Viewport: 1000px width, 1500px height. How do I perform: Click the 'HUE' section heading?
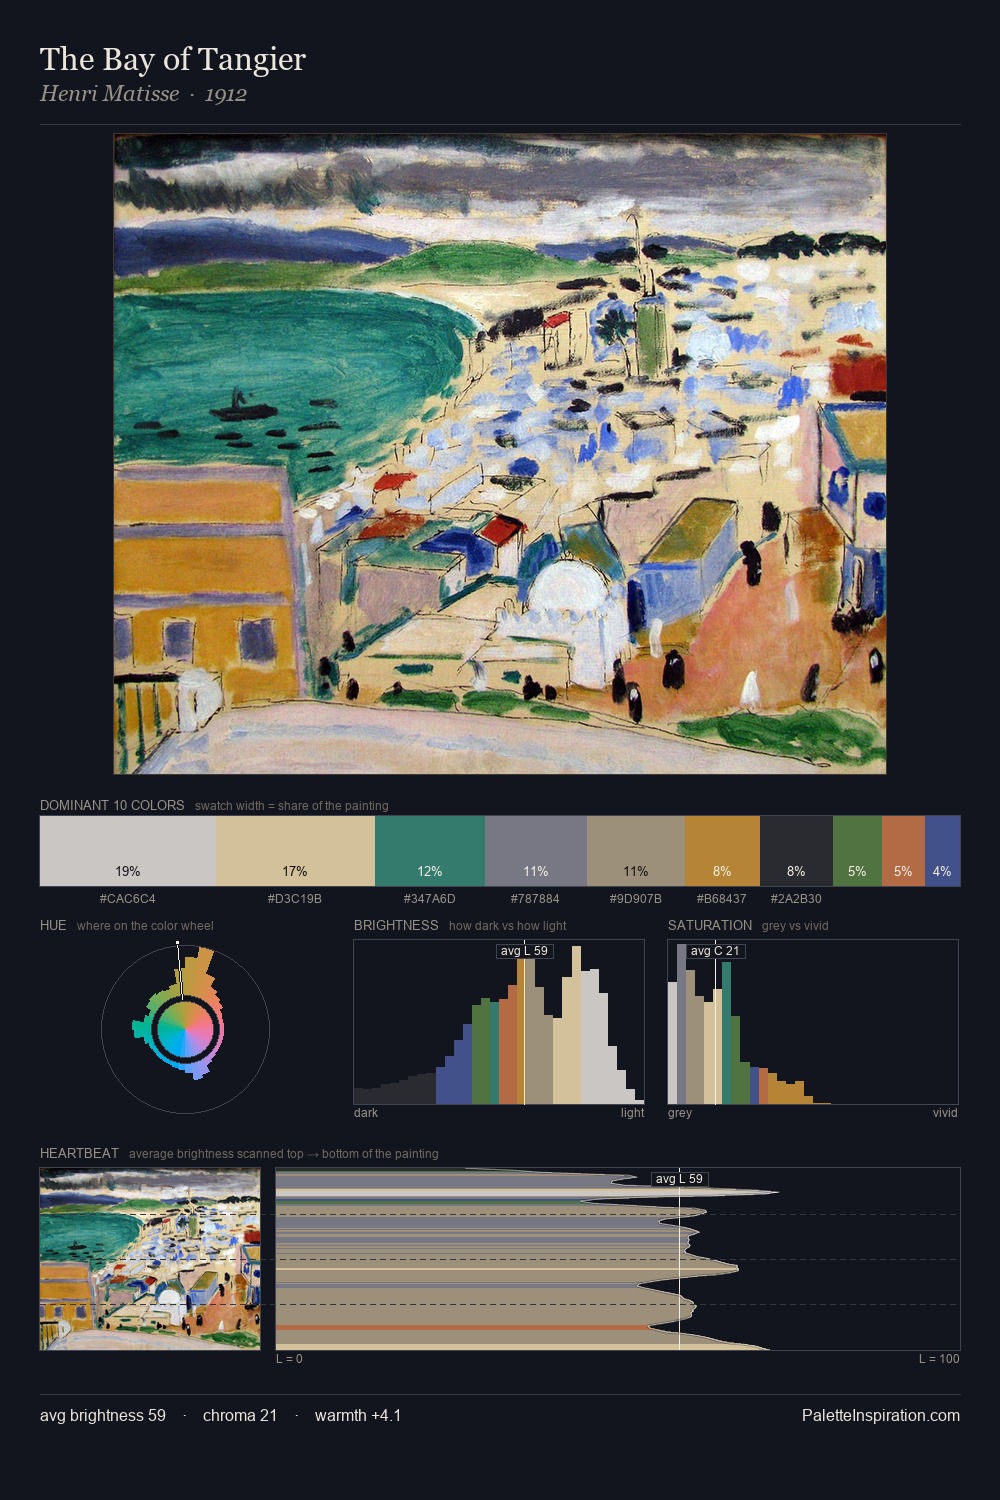point(53,925)
